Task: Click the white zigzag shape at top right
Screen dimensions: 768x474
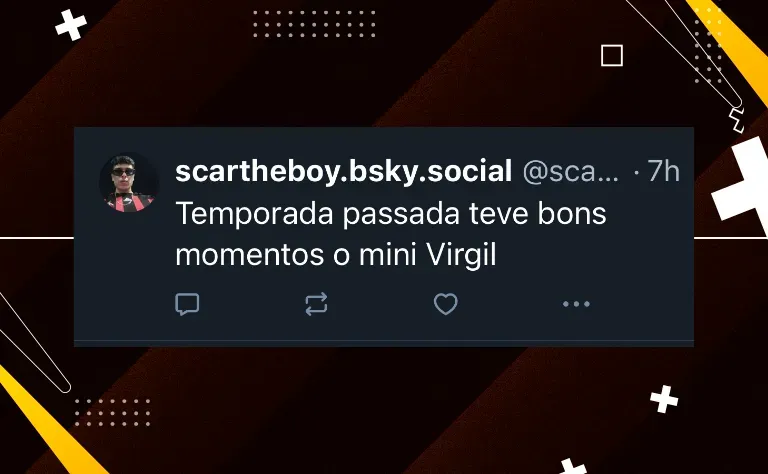Action: (736, 120)
